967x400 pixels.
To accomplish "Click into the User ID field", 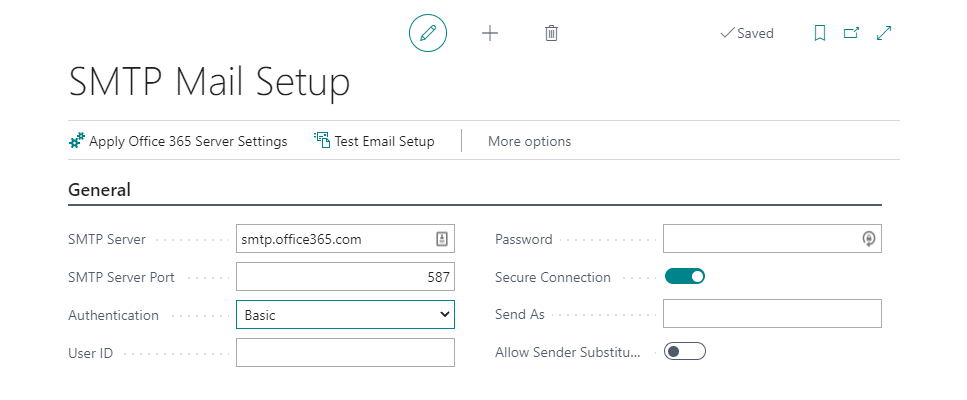I will [345, 353].
